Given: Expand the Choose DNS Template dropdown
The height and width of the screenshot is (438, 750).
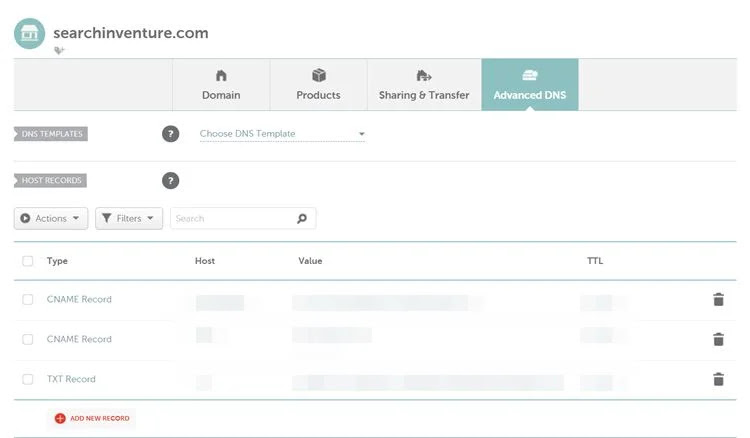Looking at the screenshot, I should [282, 134].
